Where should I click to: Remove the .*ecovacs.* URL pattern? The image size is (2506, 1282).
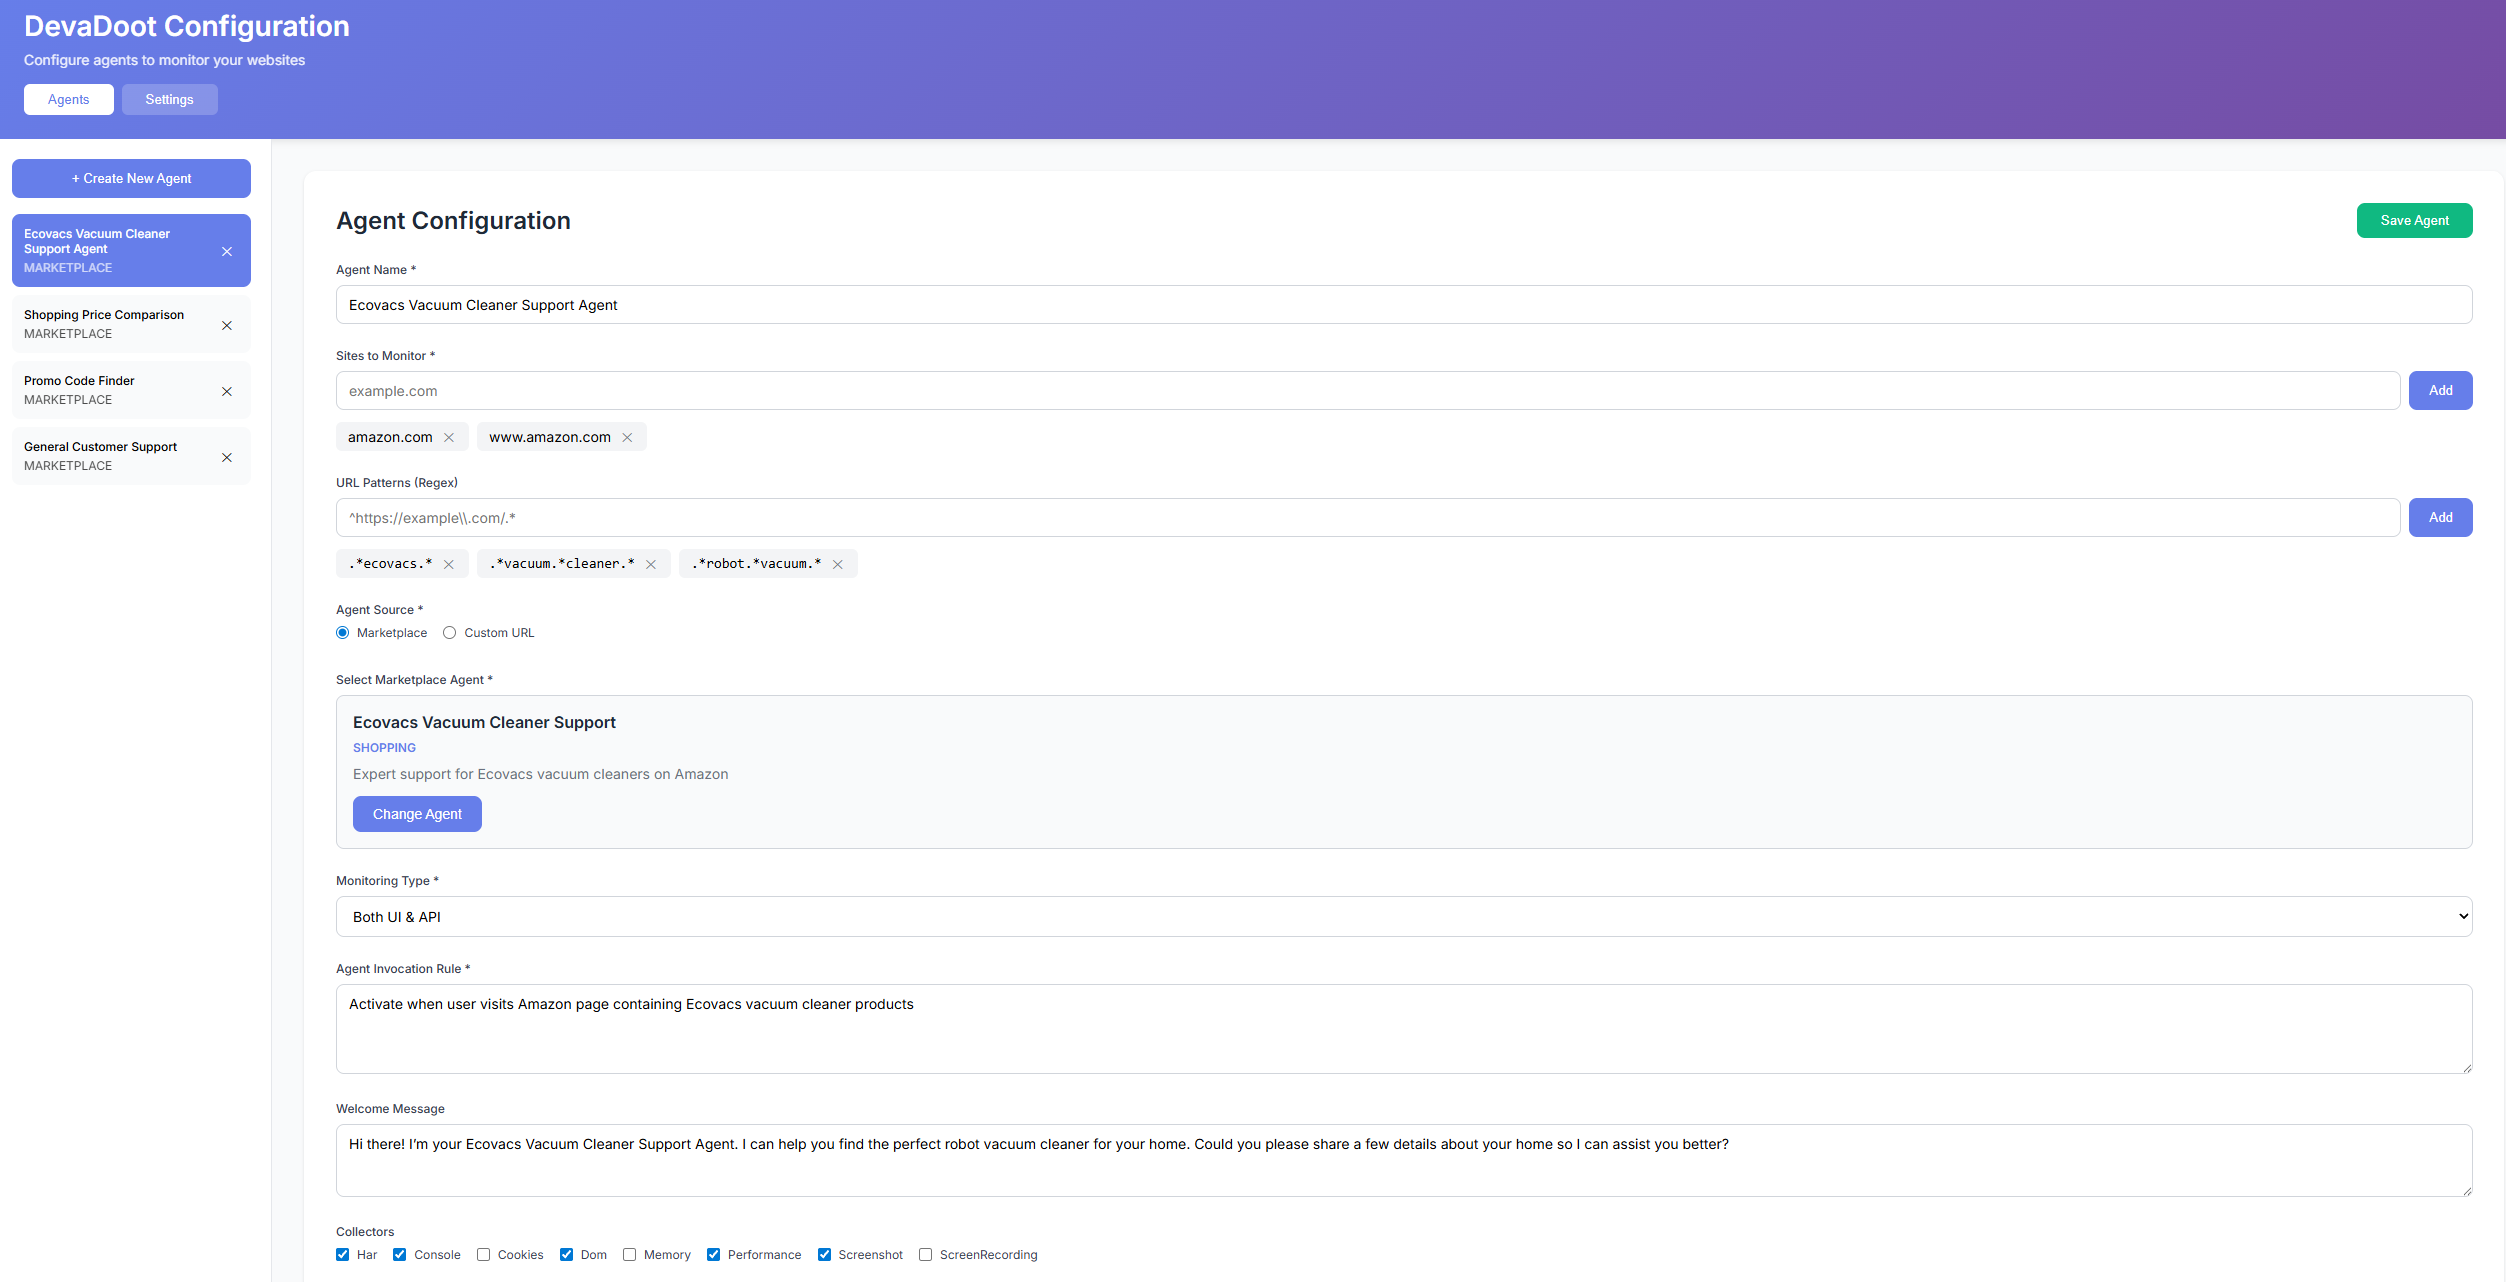449,564
